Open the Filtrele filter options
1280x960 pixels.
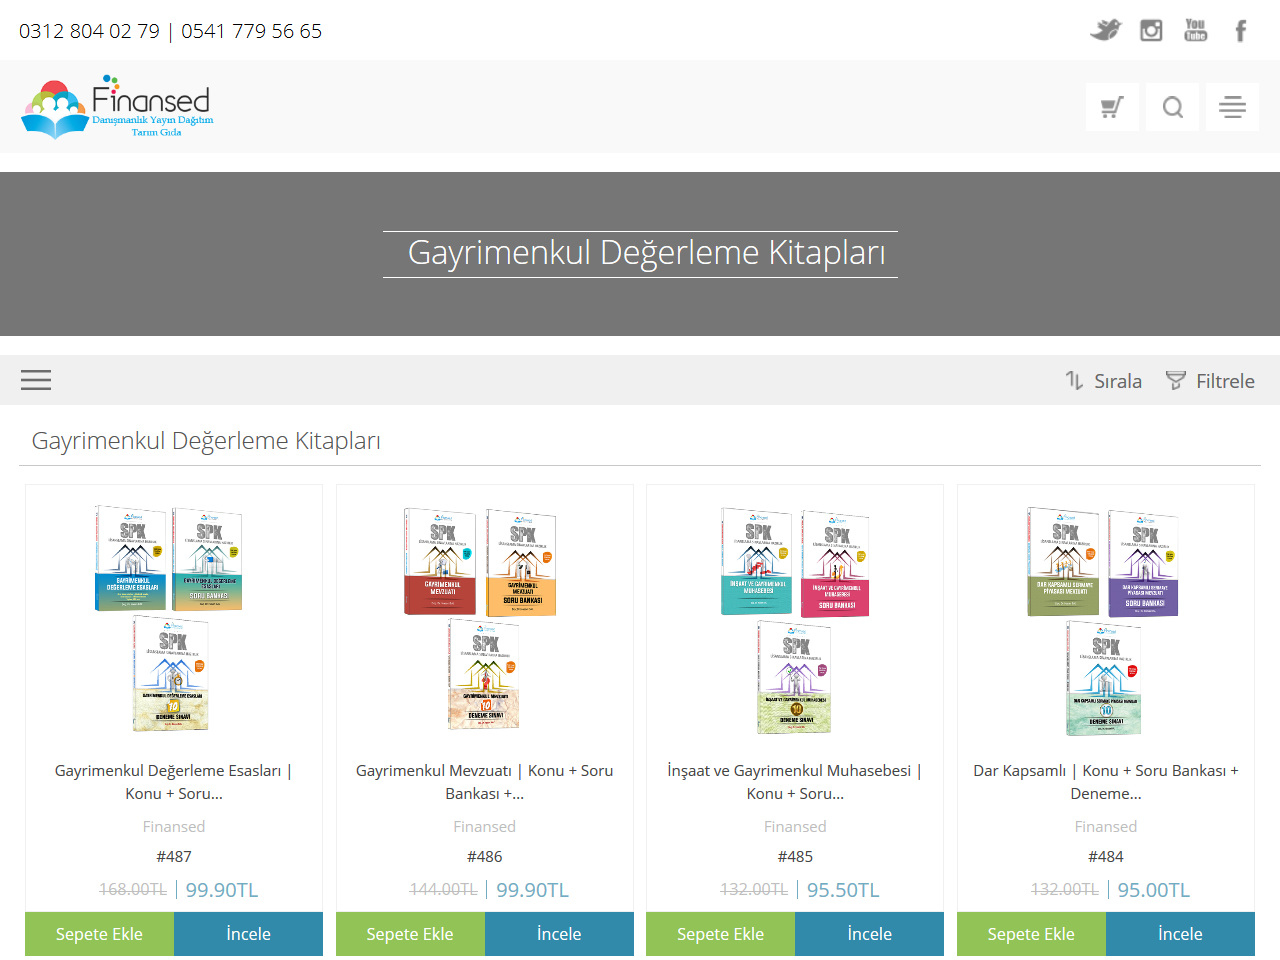[1210, 381]
